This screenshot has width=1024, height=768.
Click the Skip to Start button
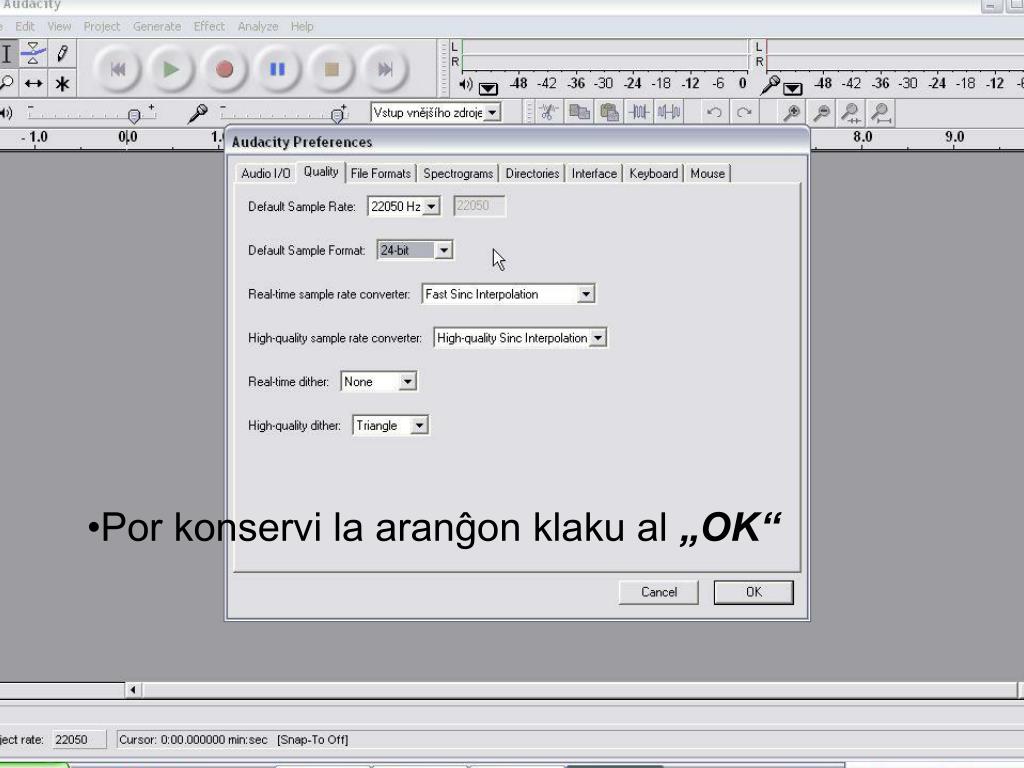tap(118, 69)
